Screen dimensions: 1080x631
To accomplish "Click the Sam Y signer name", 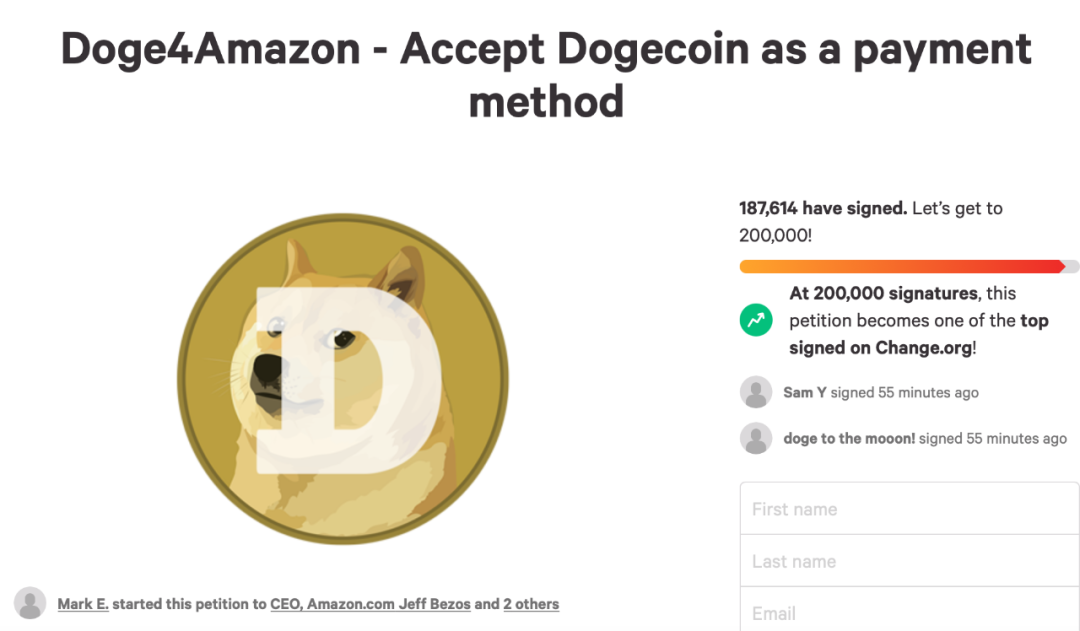I will point(804,393).
